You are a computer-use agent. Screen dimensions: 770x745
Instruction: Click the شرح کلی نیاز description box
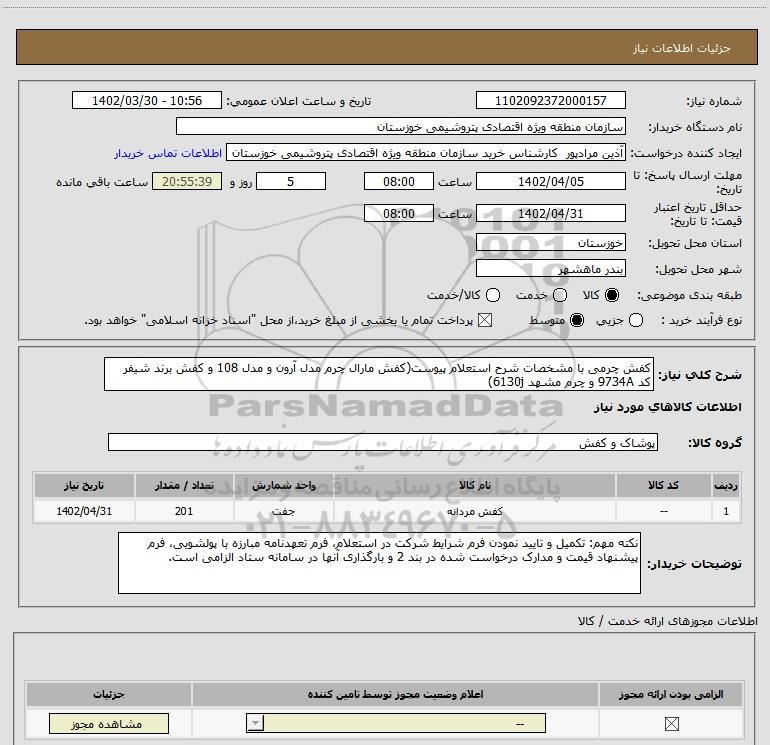point(379,375)
